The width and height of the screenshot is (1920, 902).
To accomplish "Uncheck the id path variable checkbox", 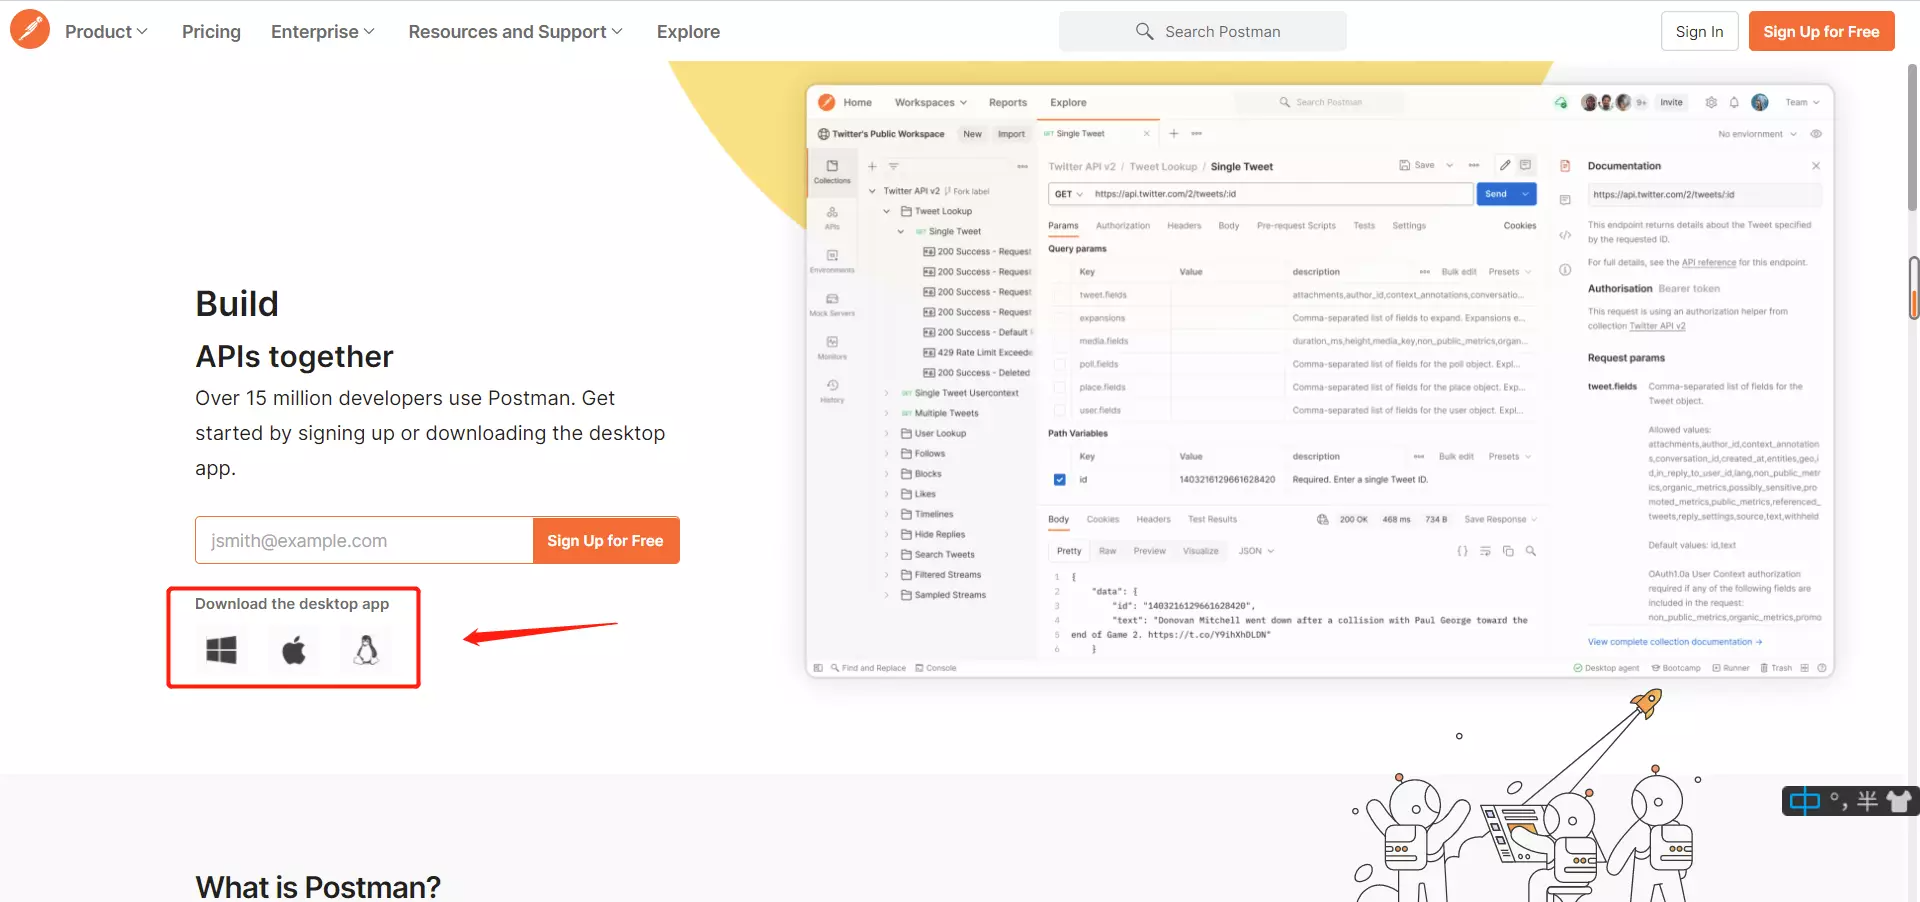I will [1060, 480].
